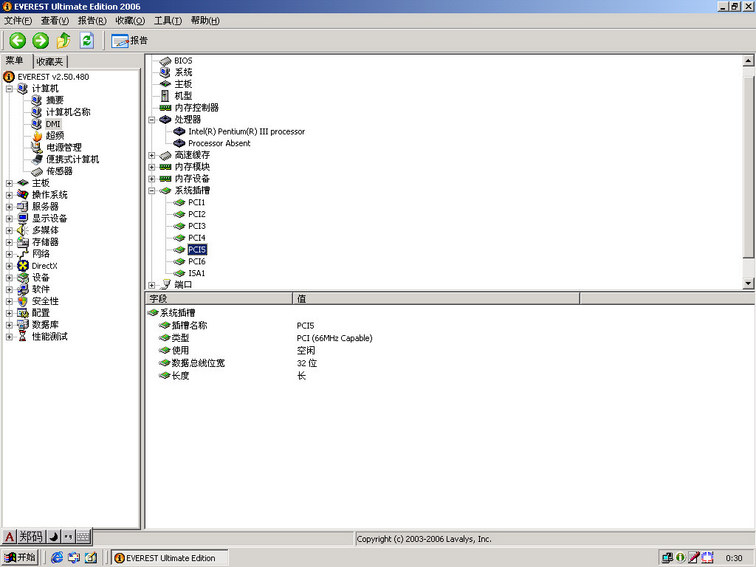Screen dimensions: 756x567
Task: Select Intel(R) Pentium(R) III processor entry
Action: tap(246, 132)
